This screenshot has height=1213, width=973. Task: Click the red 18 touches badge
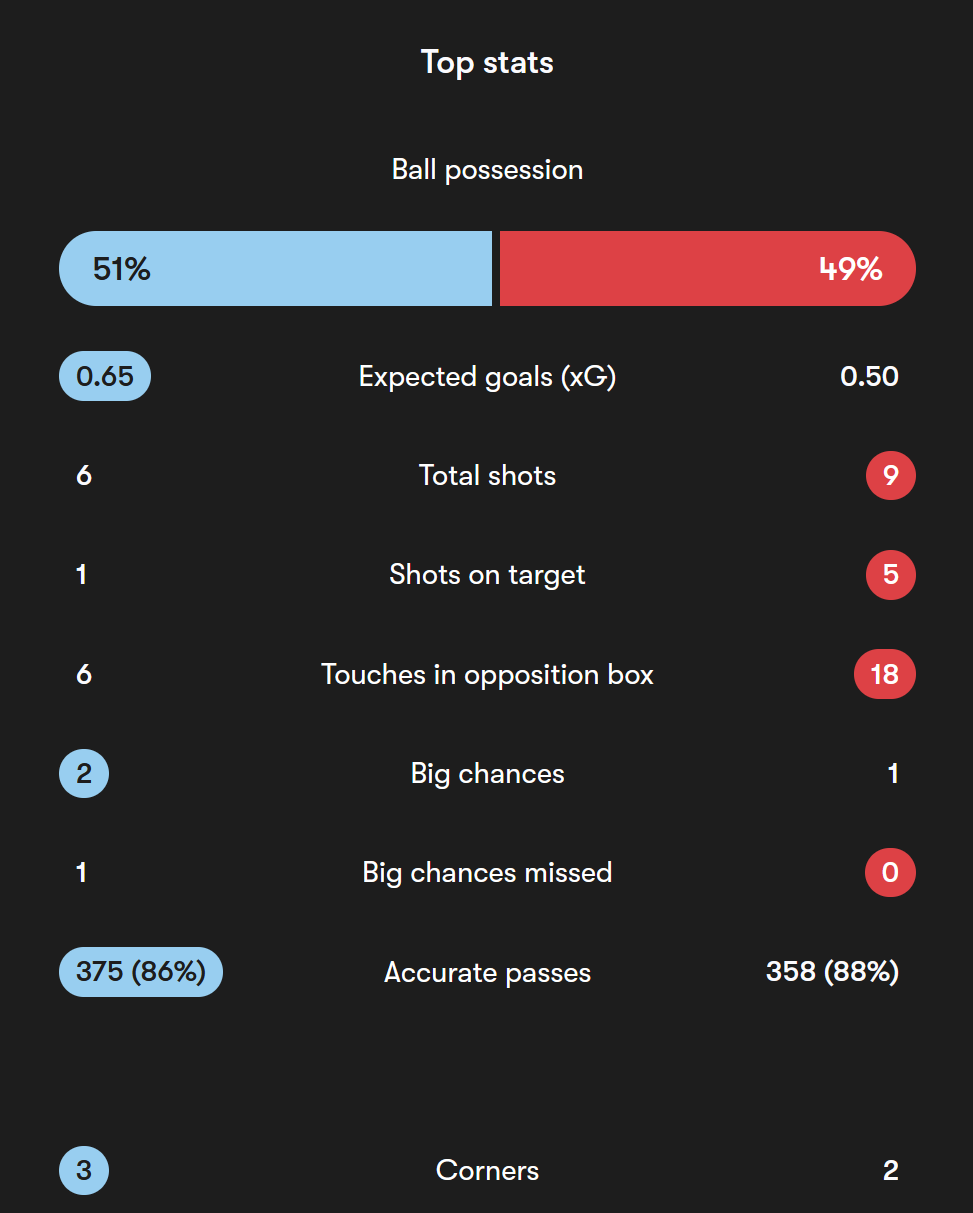tap(885, 674)
